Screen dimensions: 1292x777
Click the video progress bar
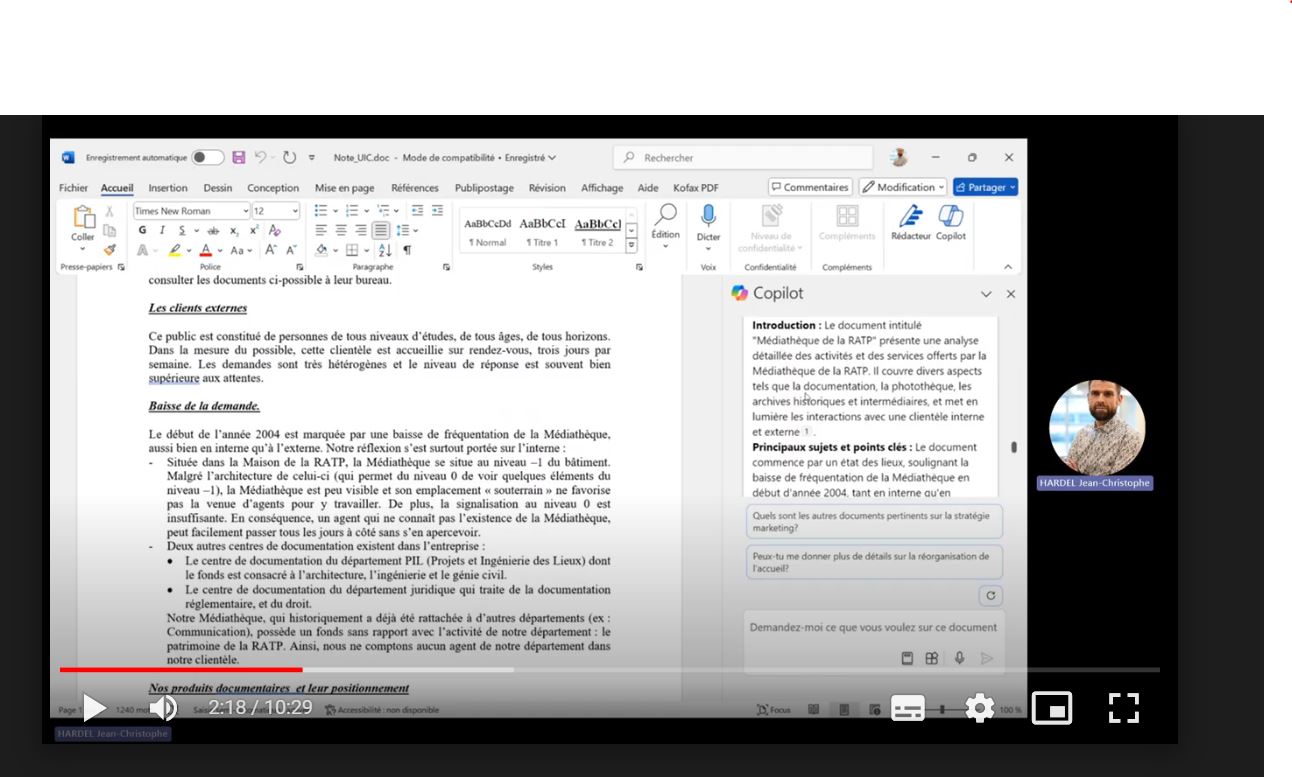(x=610, y=669)
